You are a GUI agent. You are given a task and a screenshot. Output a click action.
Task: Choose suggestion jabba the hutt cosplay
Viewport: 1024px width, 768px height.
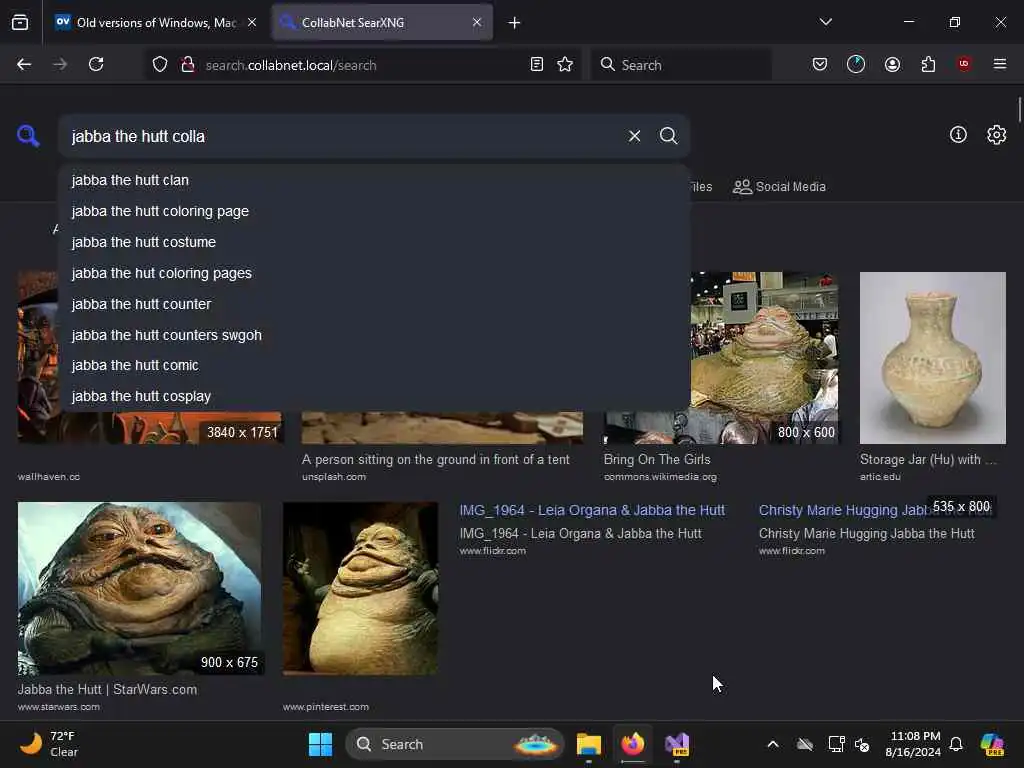374,396
